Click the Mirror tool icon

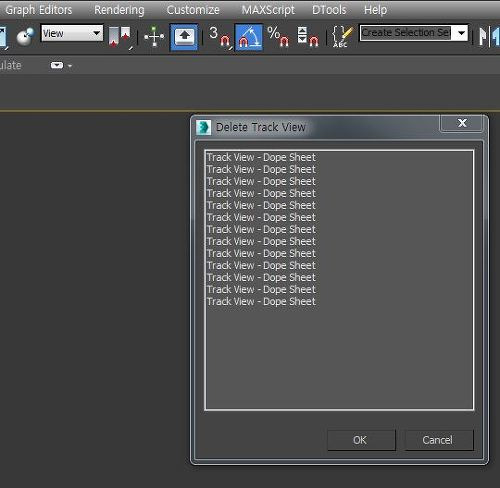point(489,37)
